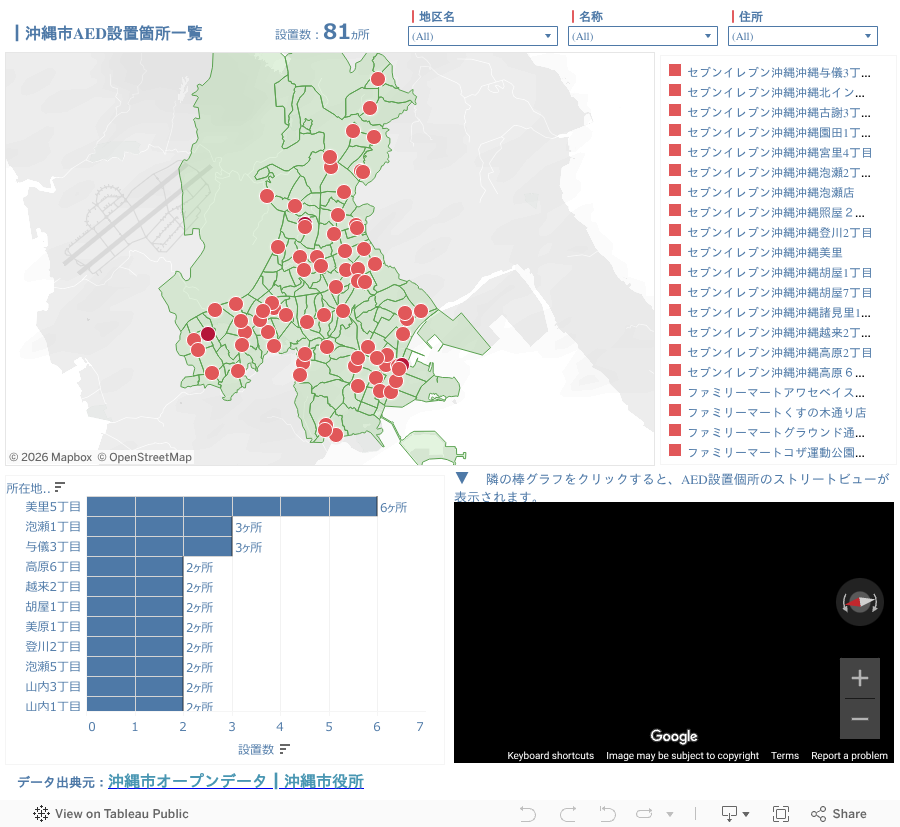Click sort icon next to 設置数 axis label
The height and width of the screenshot is (827, 900).
tap(285, 749)
